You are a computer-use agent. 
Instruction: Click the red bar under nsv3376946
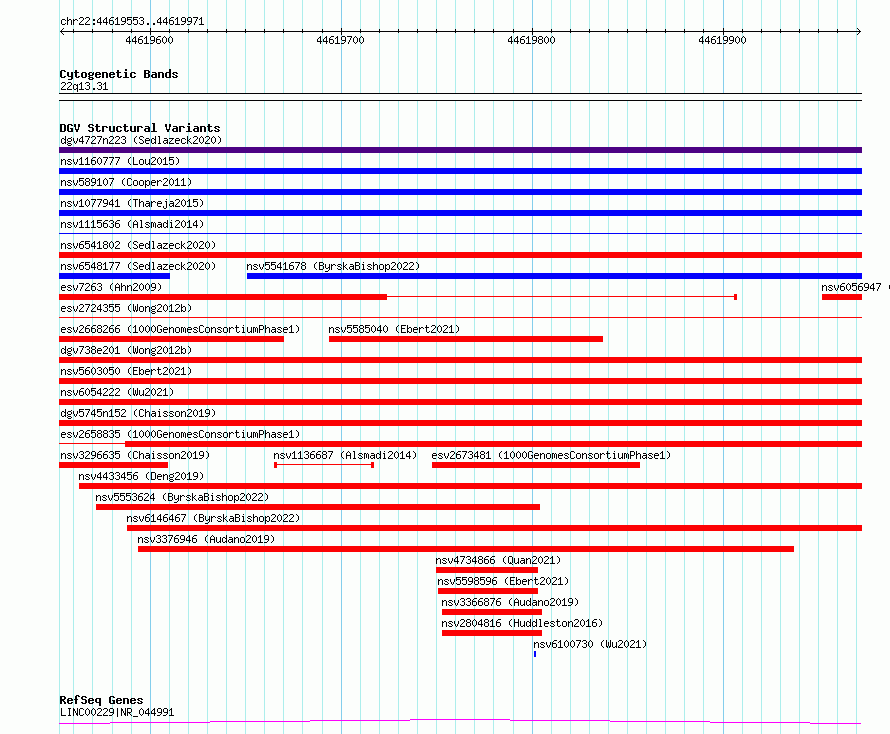tap(466, 549)
